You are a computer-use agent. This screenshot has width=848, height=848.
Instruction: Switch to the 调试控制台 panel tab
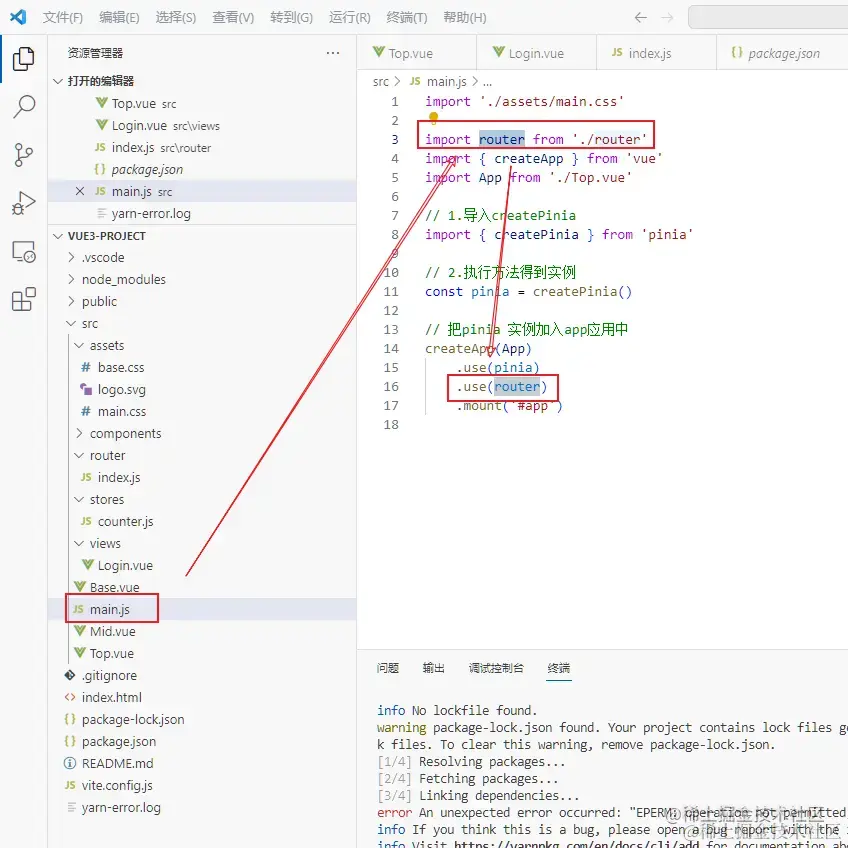point(496,668)
